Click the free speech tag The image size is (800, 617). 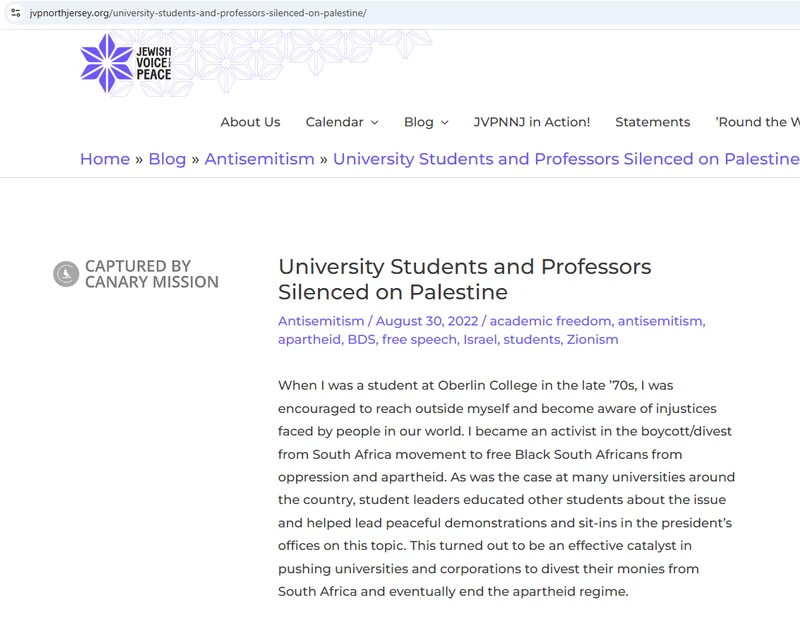pyautogui.click(x=419, y=339)
